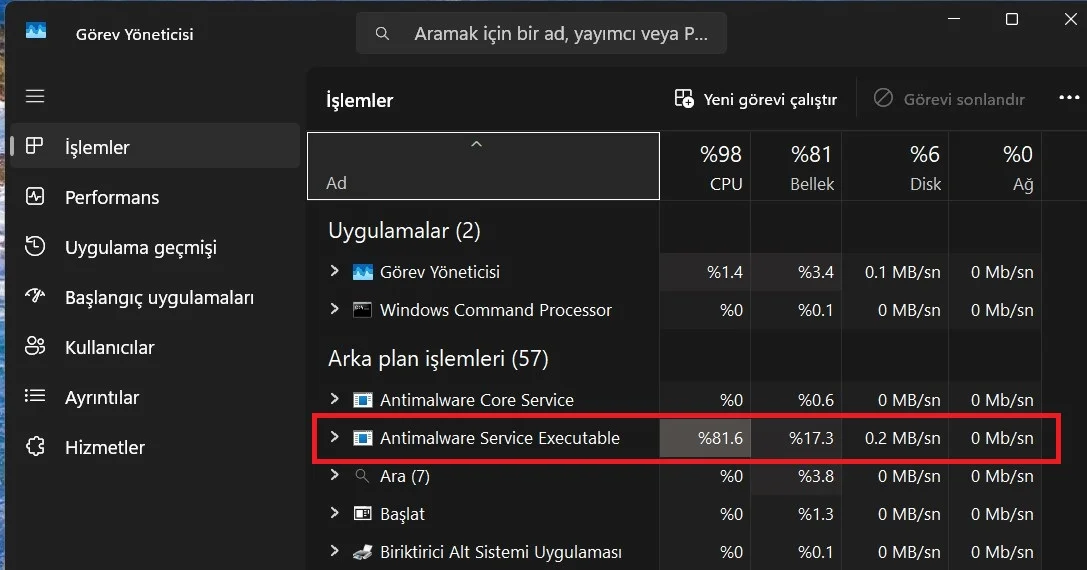Open the Hizmetler tab
This screenshot has height=570, width=1087.
pos(156,447)
